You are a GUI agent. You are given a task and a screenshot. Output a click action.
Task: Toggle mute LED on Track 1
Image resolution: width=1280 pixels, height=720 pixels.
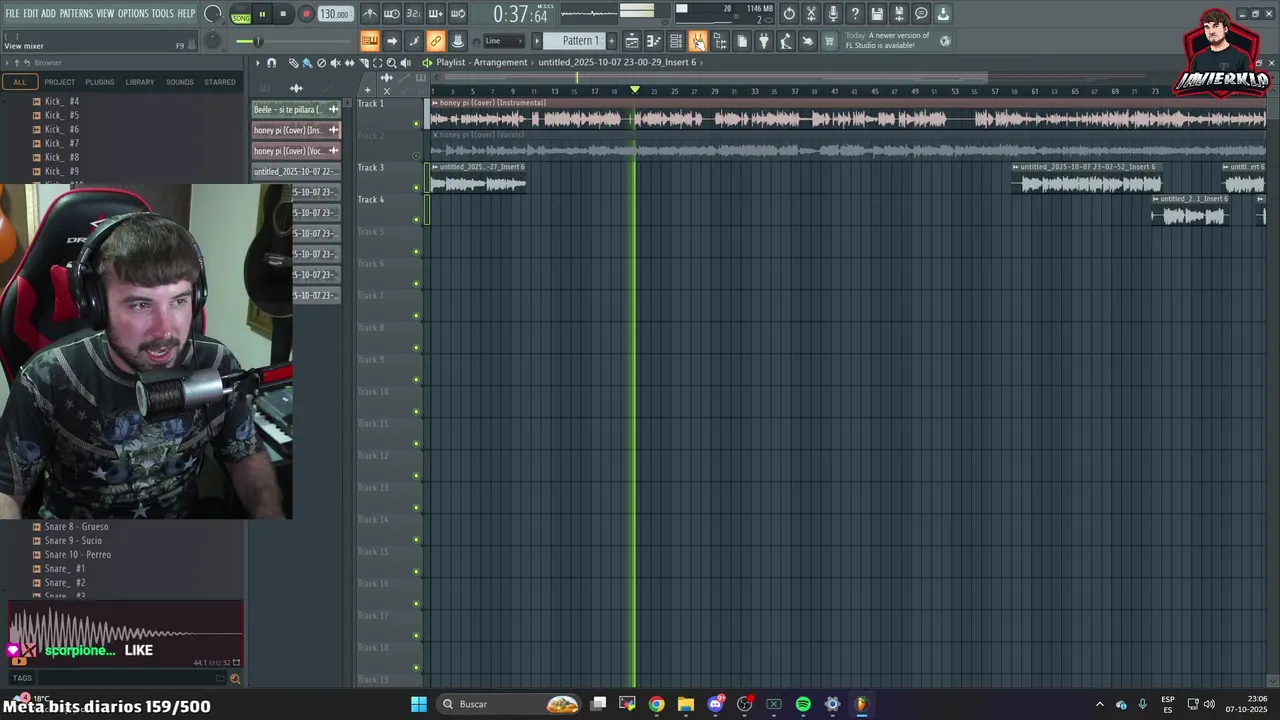pos(417,124)
